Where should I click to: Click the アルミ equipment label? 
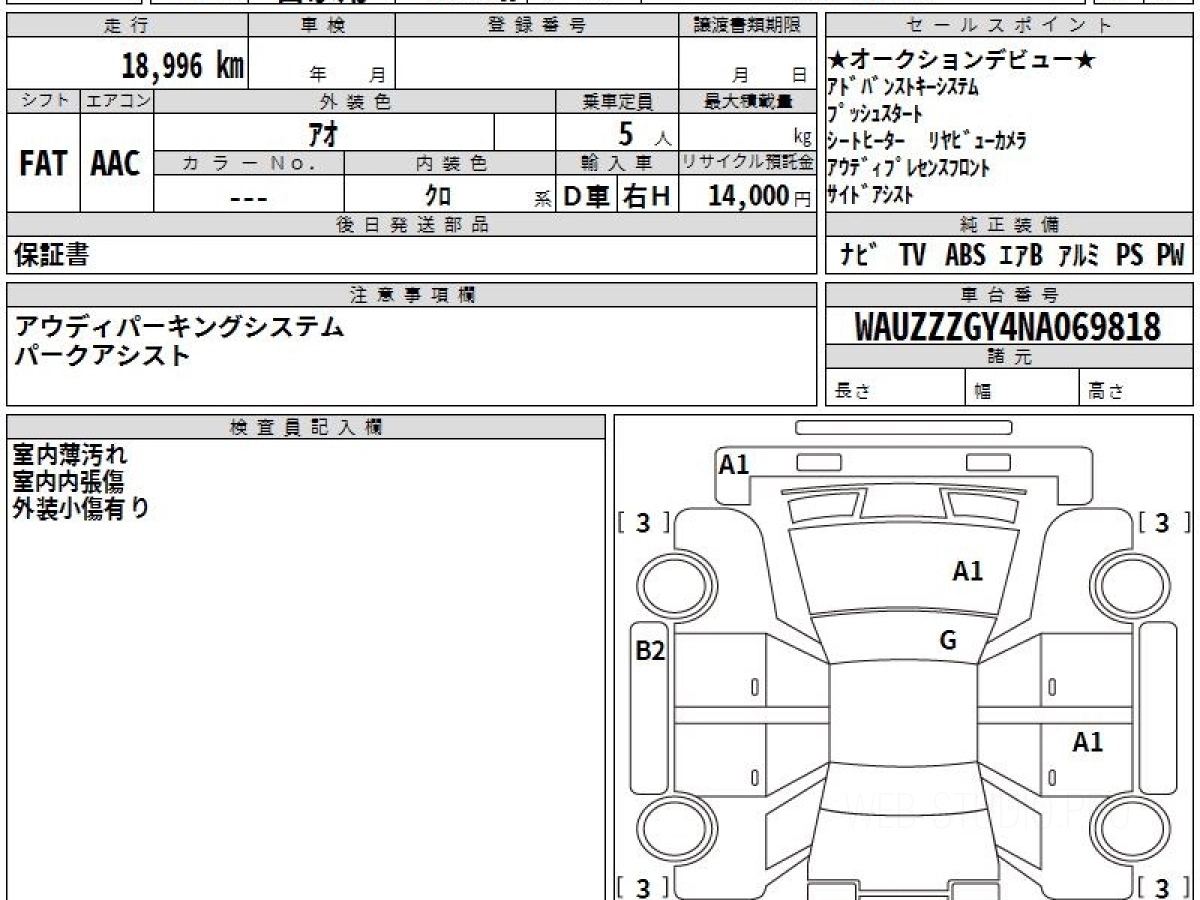coord(1079,256)
